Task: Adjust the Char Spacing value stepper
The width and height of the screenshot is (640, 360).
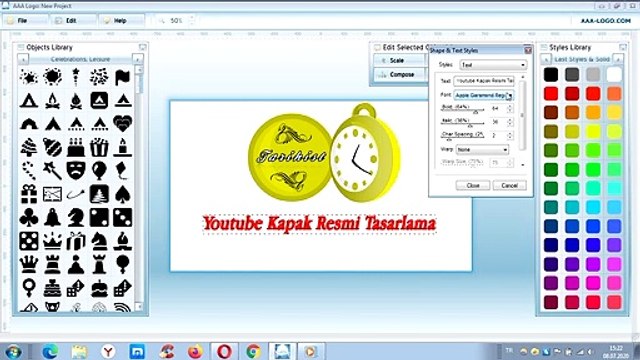Action: 509,136
